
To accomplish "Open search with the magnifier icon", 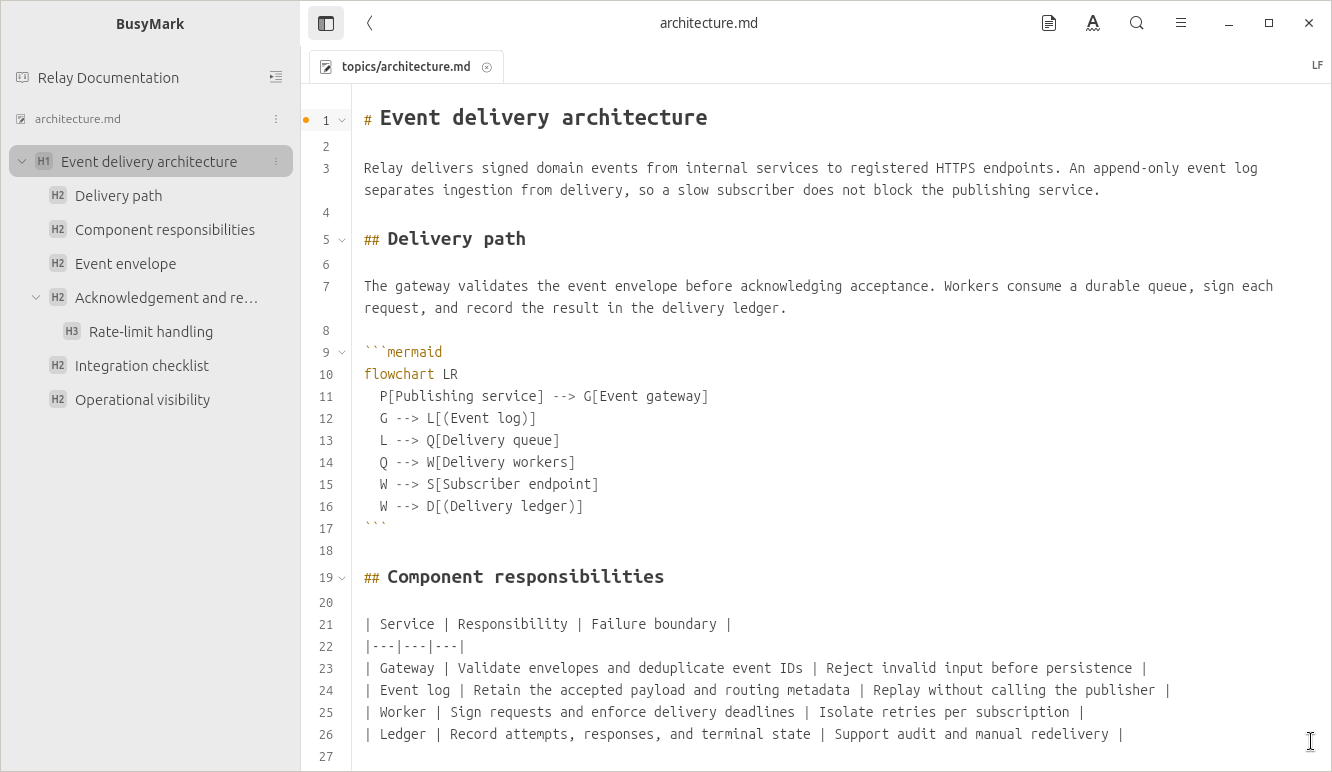I will point(1137,23).
